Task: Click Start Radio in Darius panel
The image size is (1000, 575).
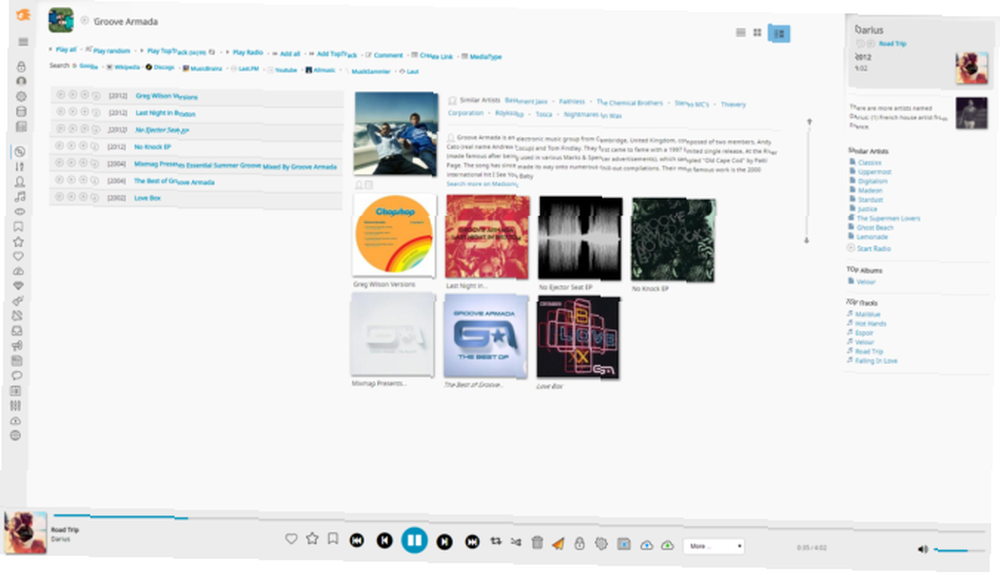Action: (x=873, y=249)
